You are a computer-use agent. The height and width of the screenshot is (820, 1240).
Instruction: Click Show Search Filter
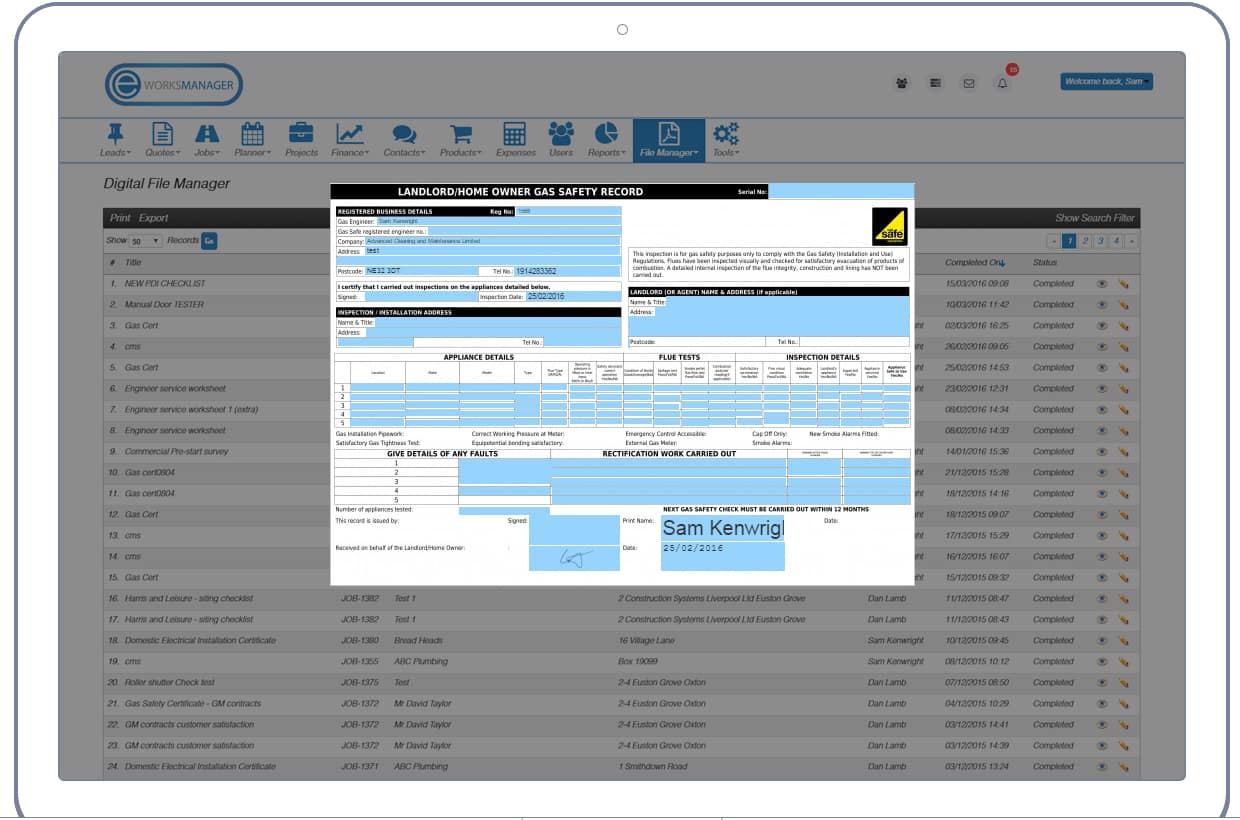(x=1095, y=218)
